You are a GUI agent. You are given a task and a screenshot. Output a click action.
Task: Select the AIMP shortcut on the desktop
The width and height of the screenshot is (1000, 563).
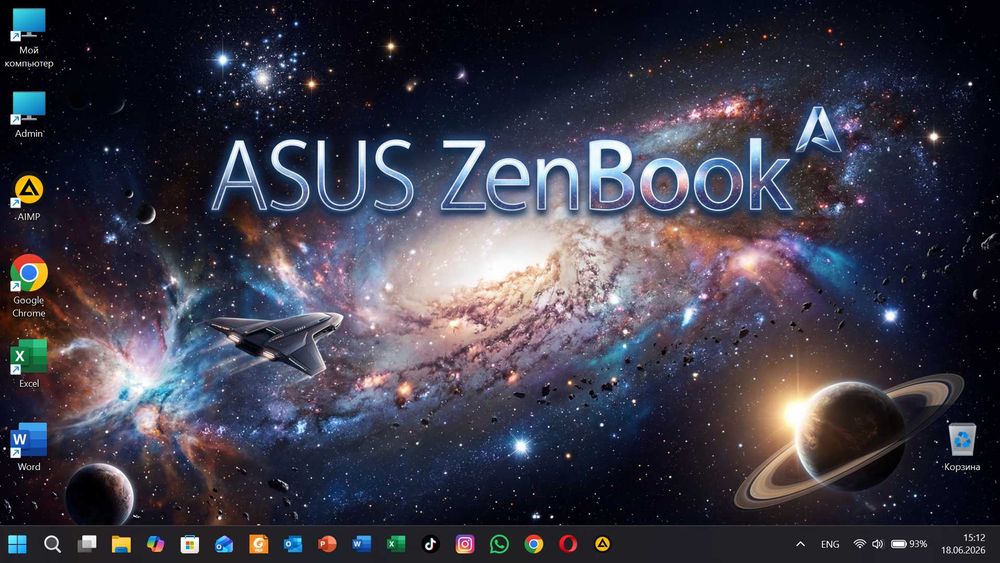click(x=29, y=198)
